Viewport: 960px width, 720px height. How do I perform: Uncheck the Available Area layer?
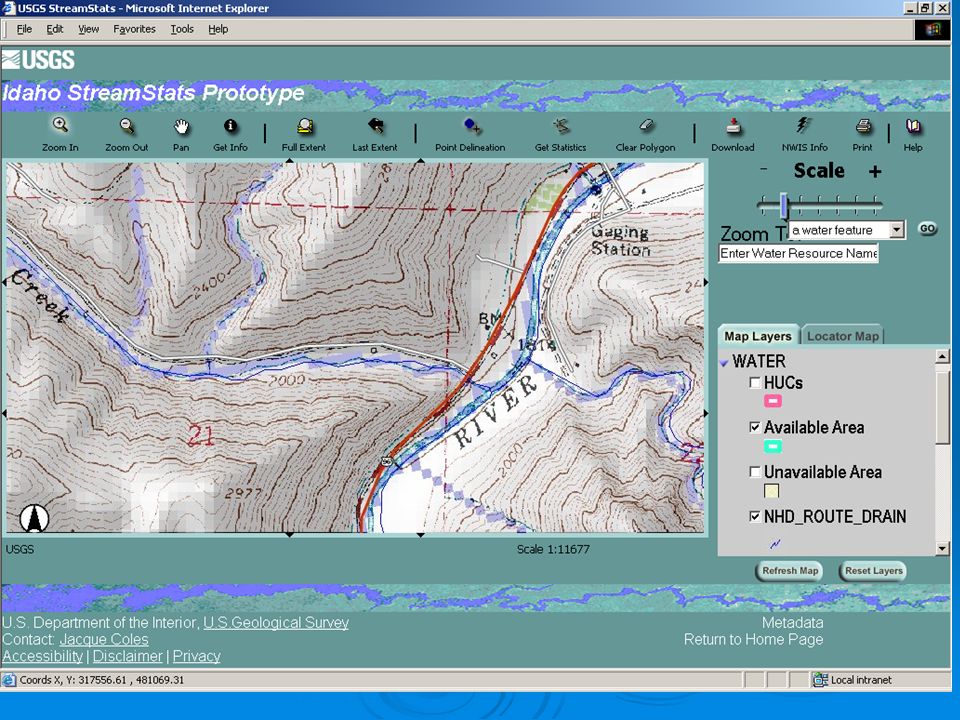(755, 427)
